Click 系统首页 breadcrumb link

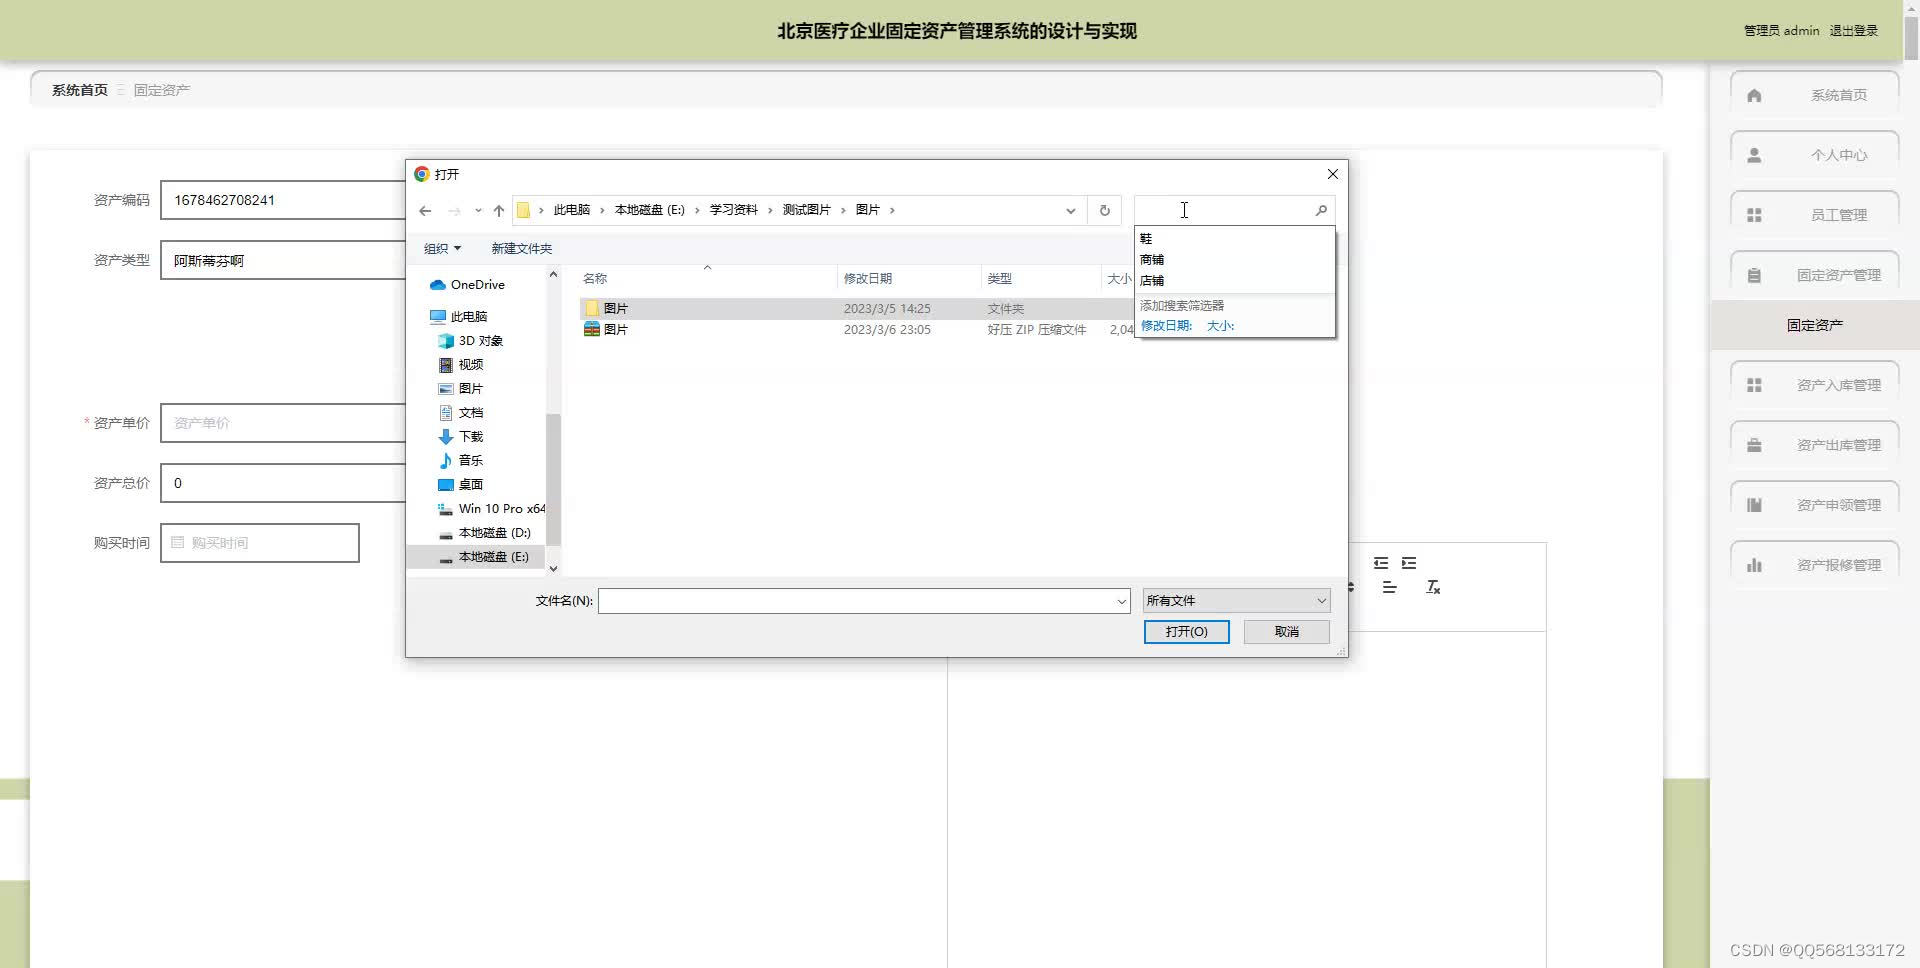coord(80,90)
